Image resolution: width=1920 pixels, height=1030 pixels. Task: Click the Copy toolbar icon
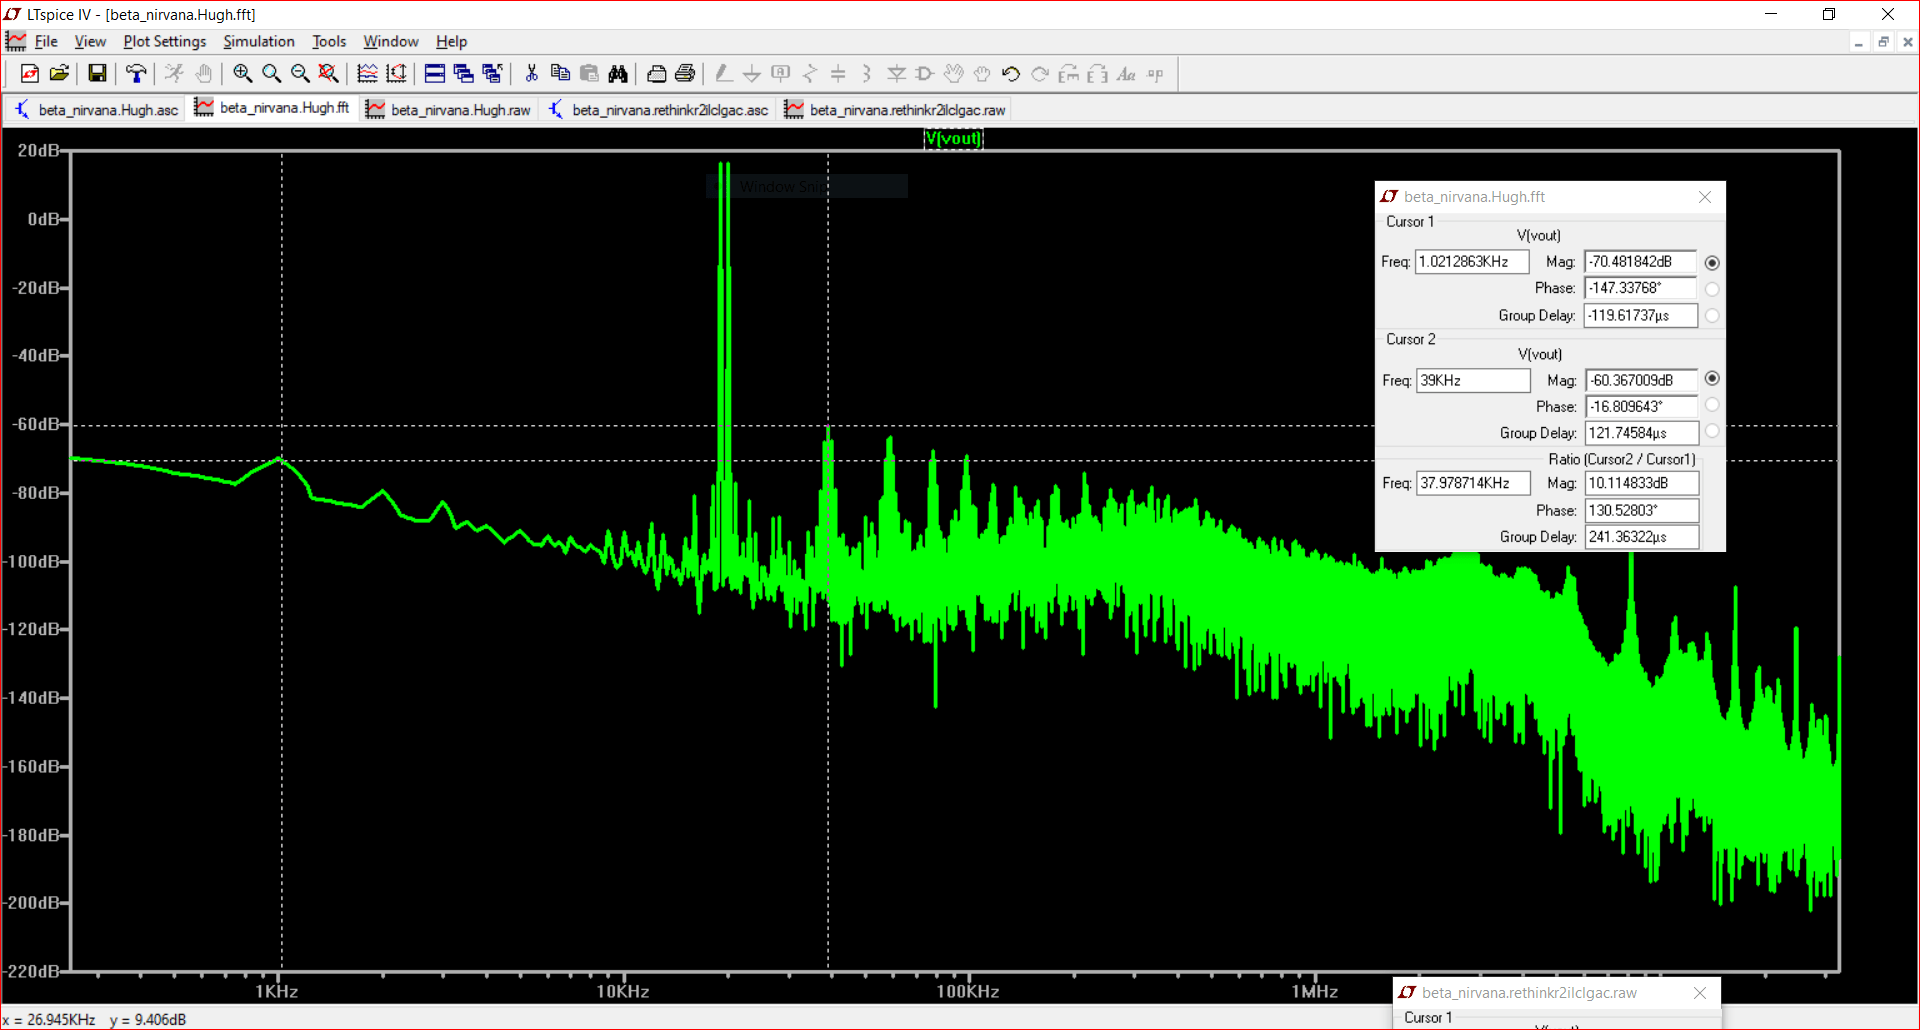560,73
